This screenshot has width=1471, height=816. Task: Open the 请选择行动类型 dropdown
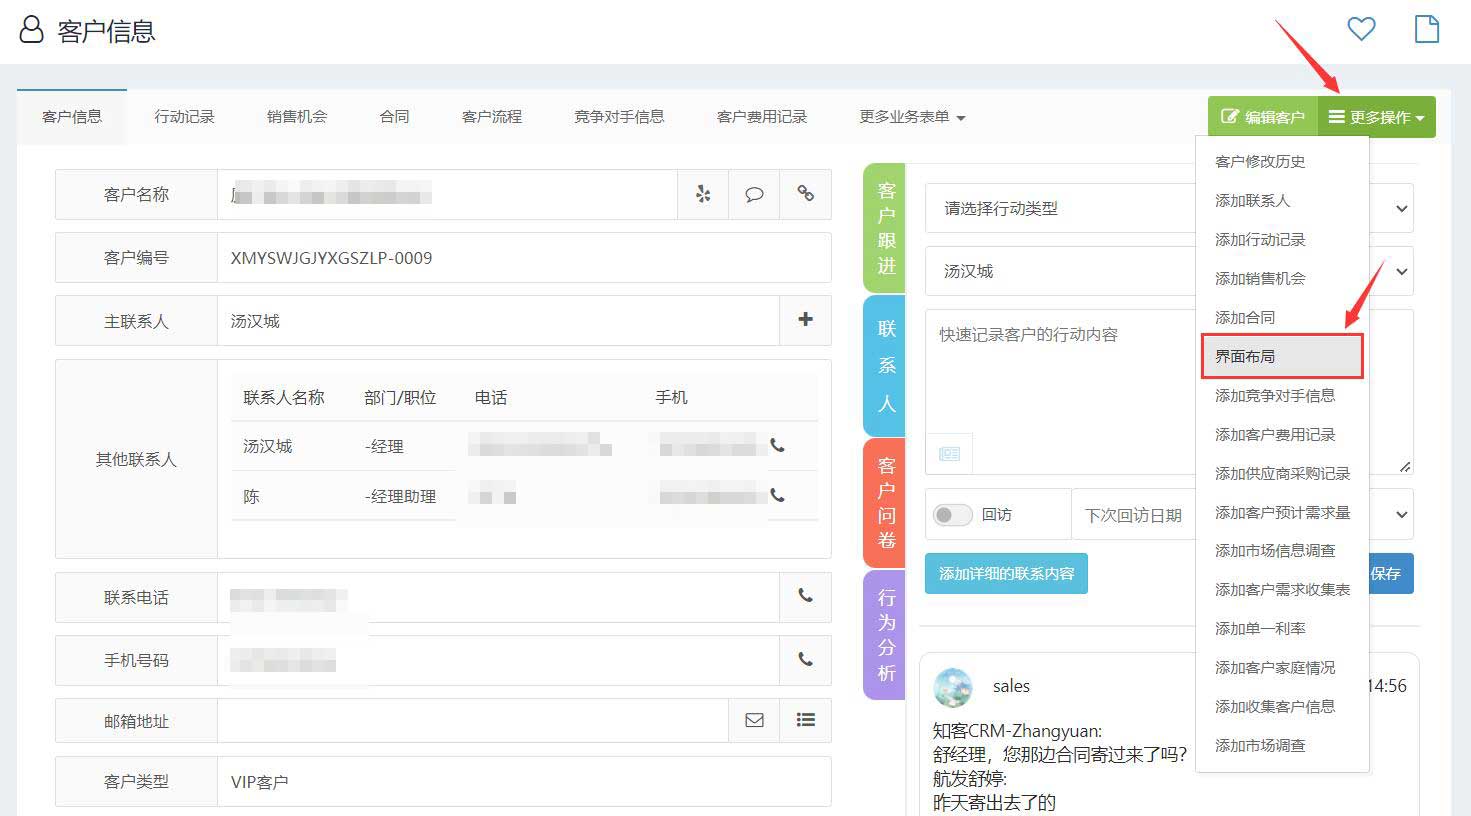tap(1060, 209)
